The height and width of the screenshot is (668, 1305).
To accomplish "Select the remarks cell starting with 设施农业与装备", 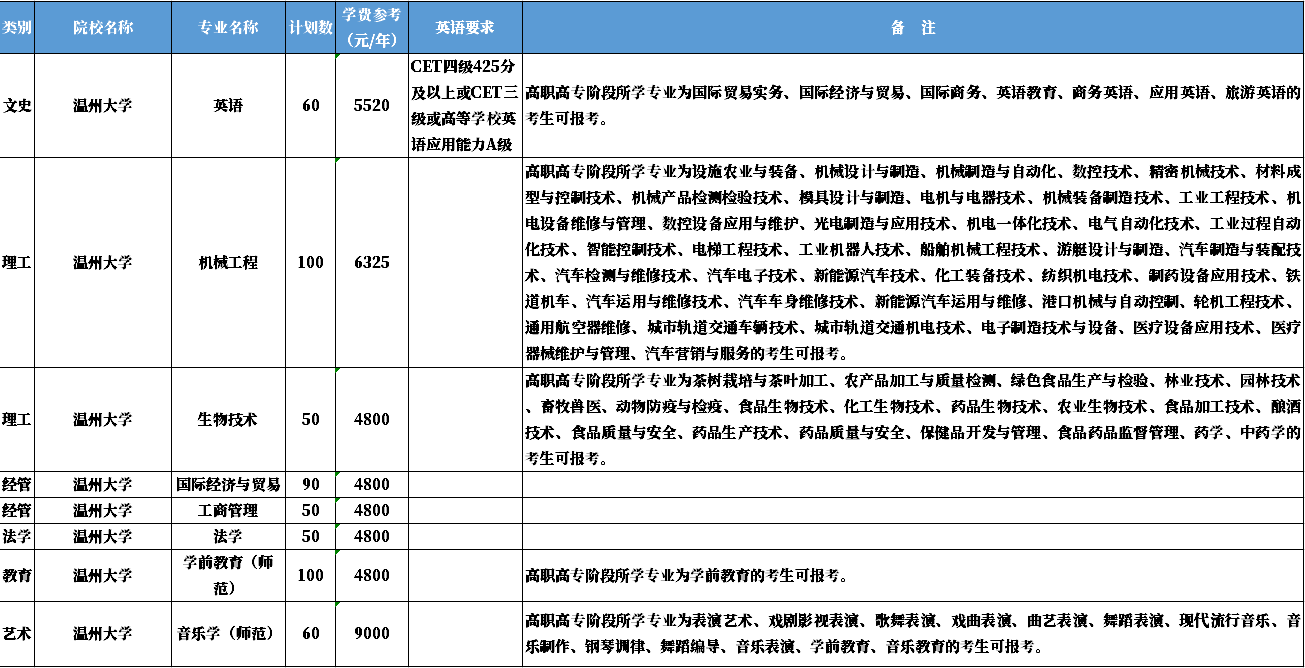I will [x=913, y=263].
